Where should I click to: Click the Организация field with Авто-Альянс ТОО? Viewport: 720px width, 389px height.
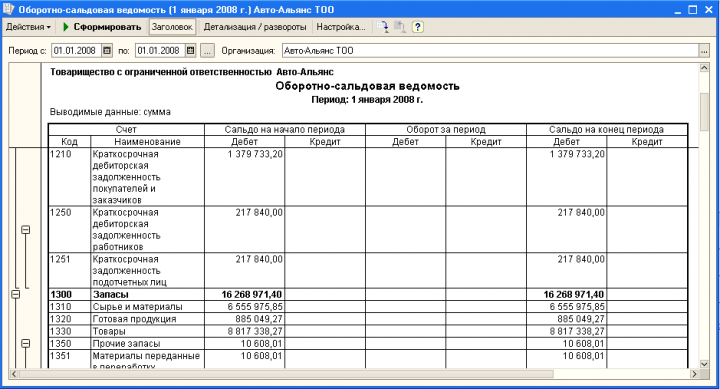tap(490, 51)
